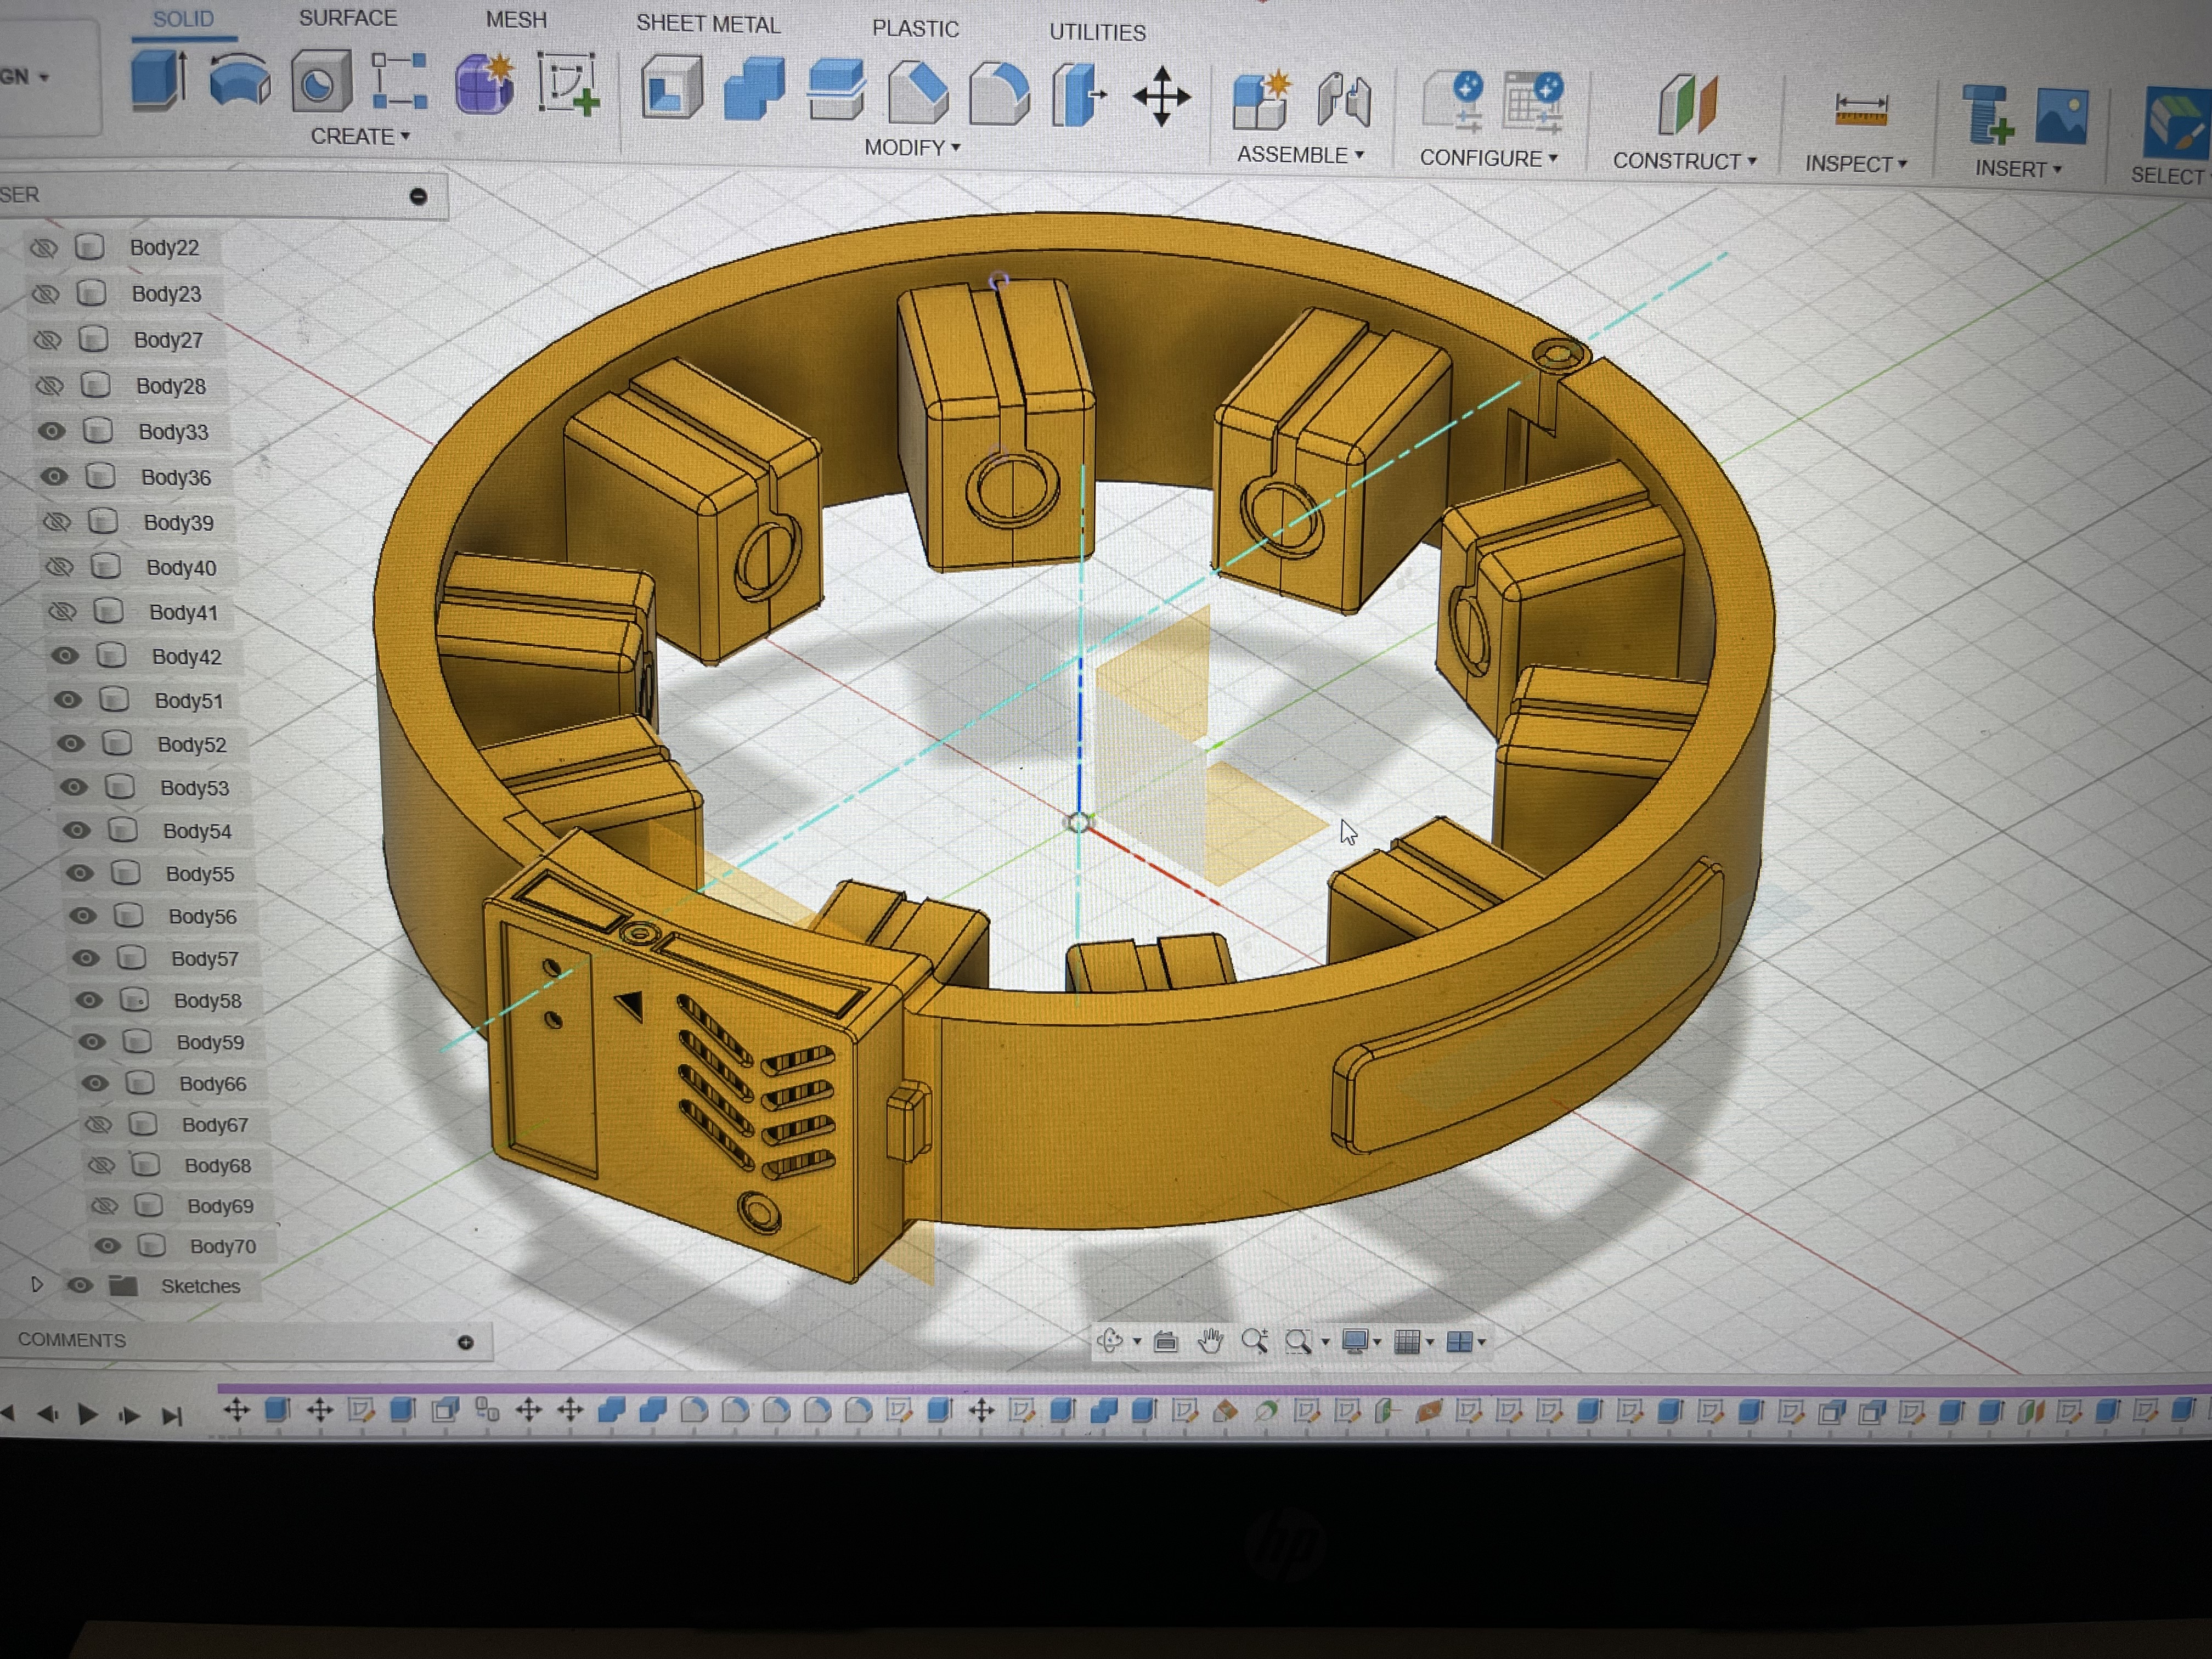
Task: Hide Body36 using its eye icon
Action: pyautogui.click(x=54, y=476)
